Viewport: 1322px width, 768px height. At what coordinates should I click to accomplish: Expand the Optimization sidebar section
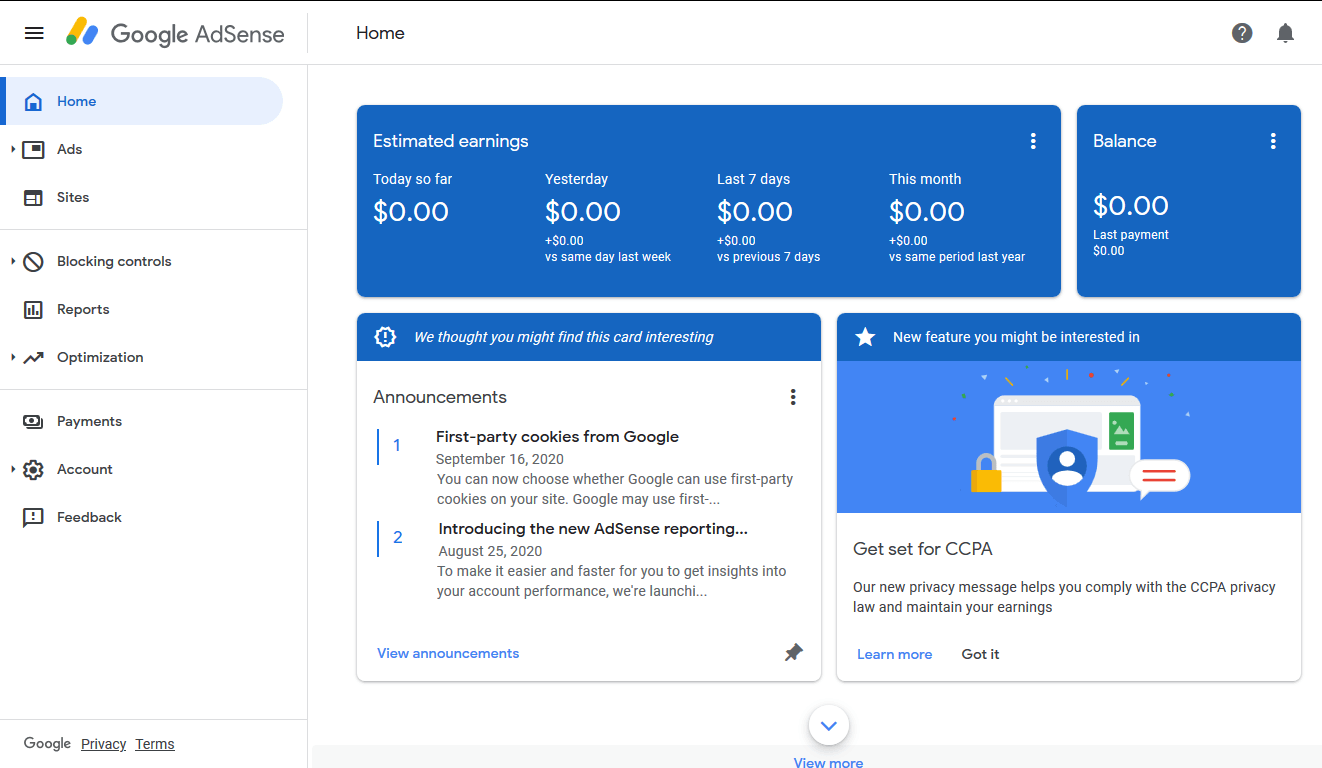[x=13, y=357]
